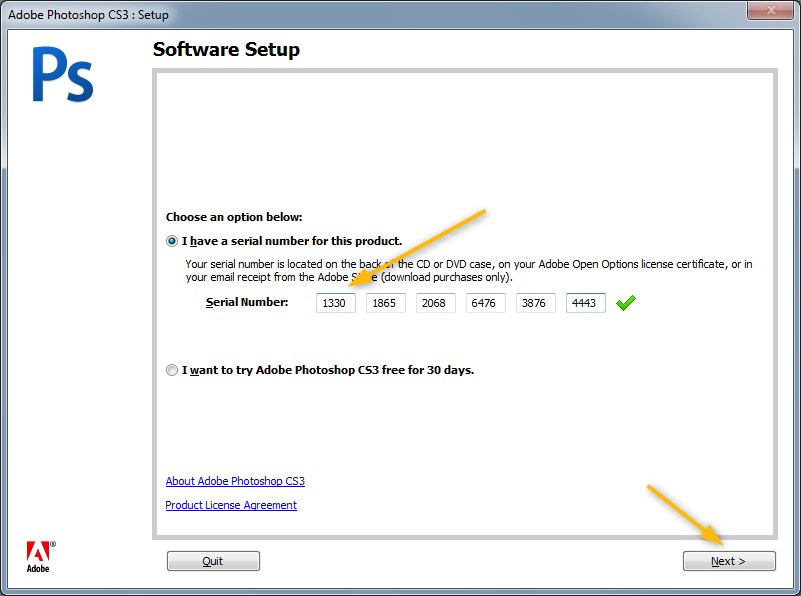Click the serial field showing 2068
Screen dimensions: 801x596
[x=435, y=302]
